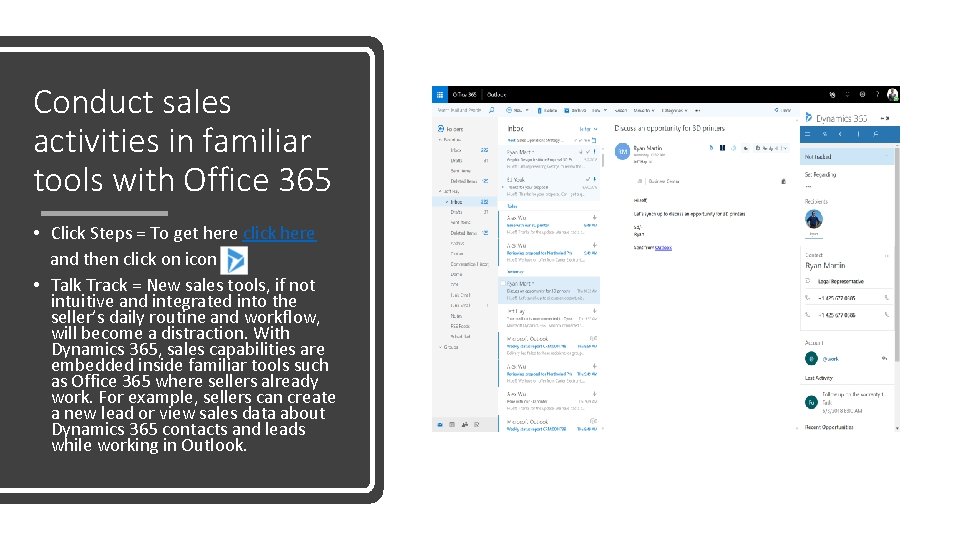The height and width of the screenshot is (540, 960).
Task: Click the Archive icon in toolbar
Action: click(x=567, y=110)
